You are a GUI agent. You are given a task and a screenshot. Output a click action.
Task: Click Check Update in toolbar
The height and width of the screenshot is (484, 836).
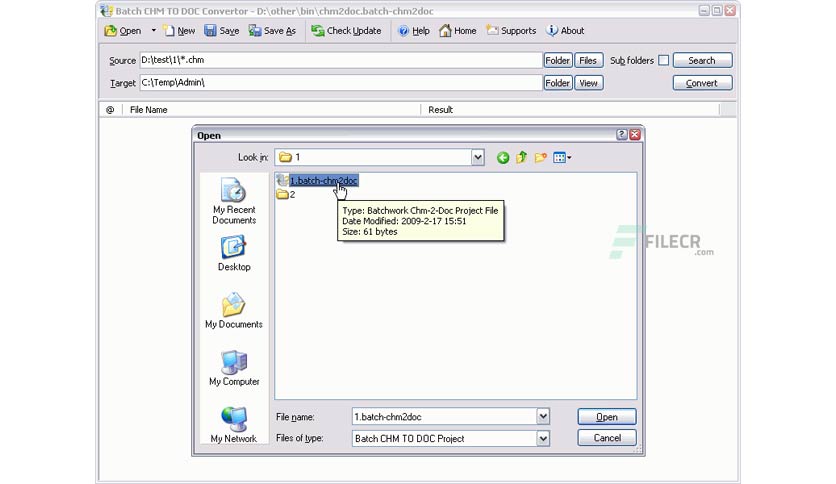coord(347,31)
